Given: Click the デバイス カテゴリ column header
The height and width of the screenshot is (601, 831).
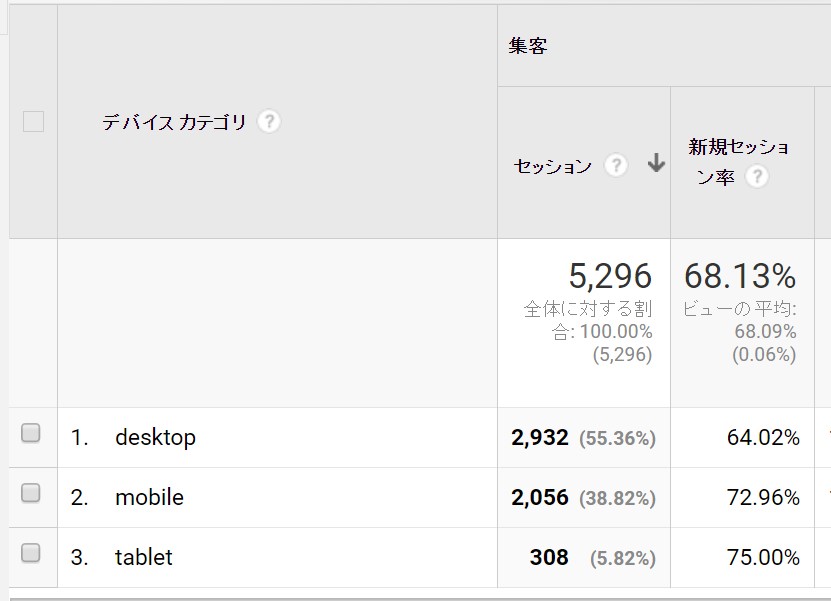Looking at the screenshot, I should (174, 122).
